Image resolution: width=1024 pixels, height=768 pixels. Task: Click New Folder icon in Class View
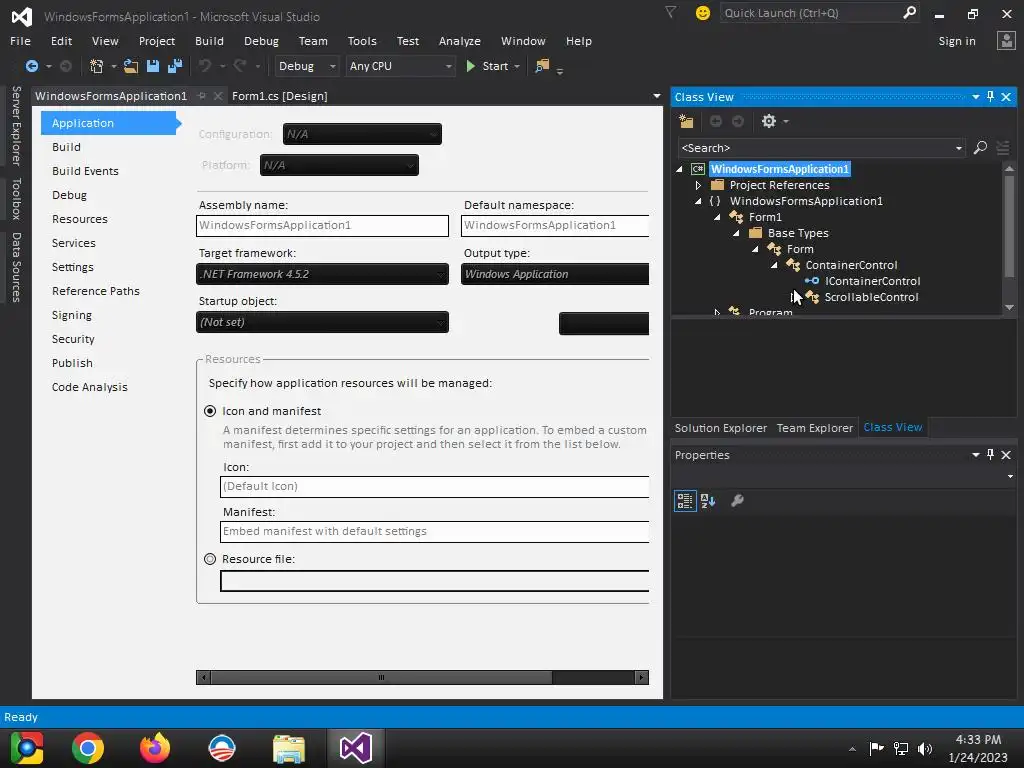tap(686, 121)
